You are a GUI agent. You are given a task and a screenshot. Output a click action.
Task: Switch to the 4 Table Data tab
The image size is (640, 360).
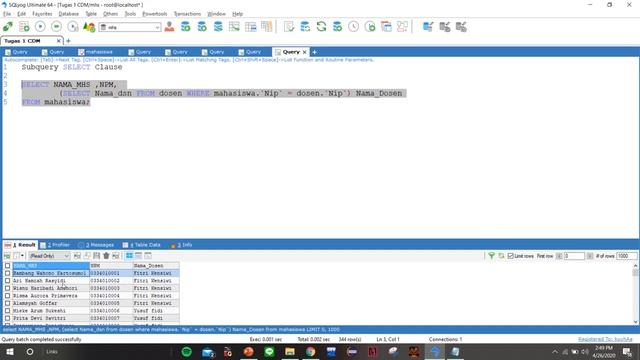[x=142, y=245]
